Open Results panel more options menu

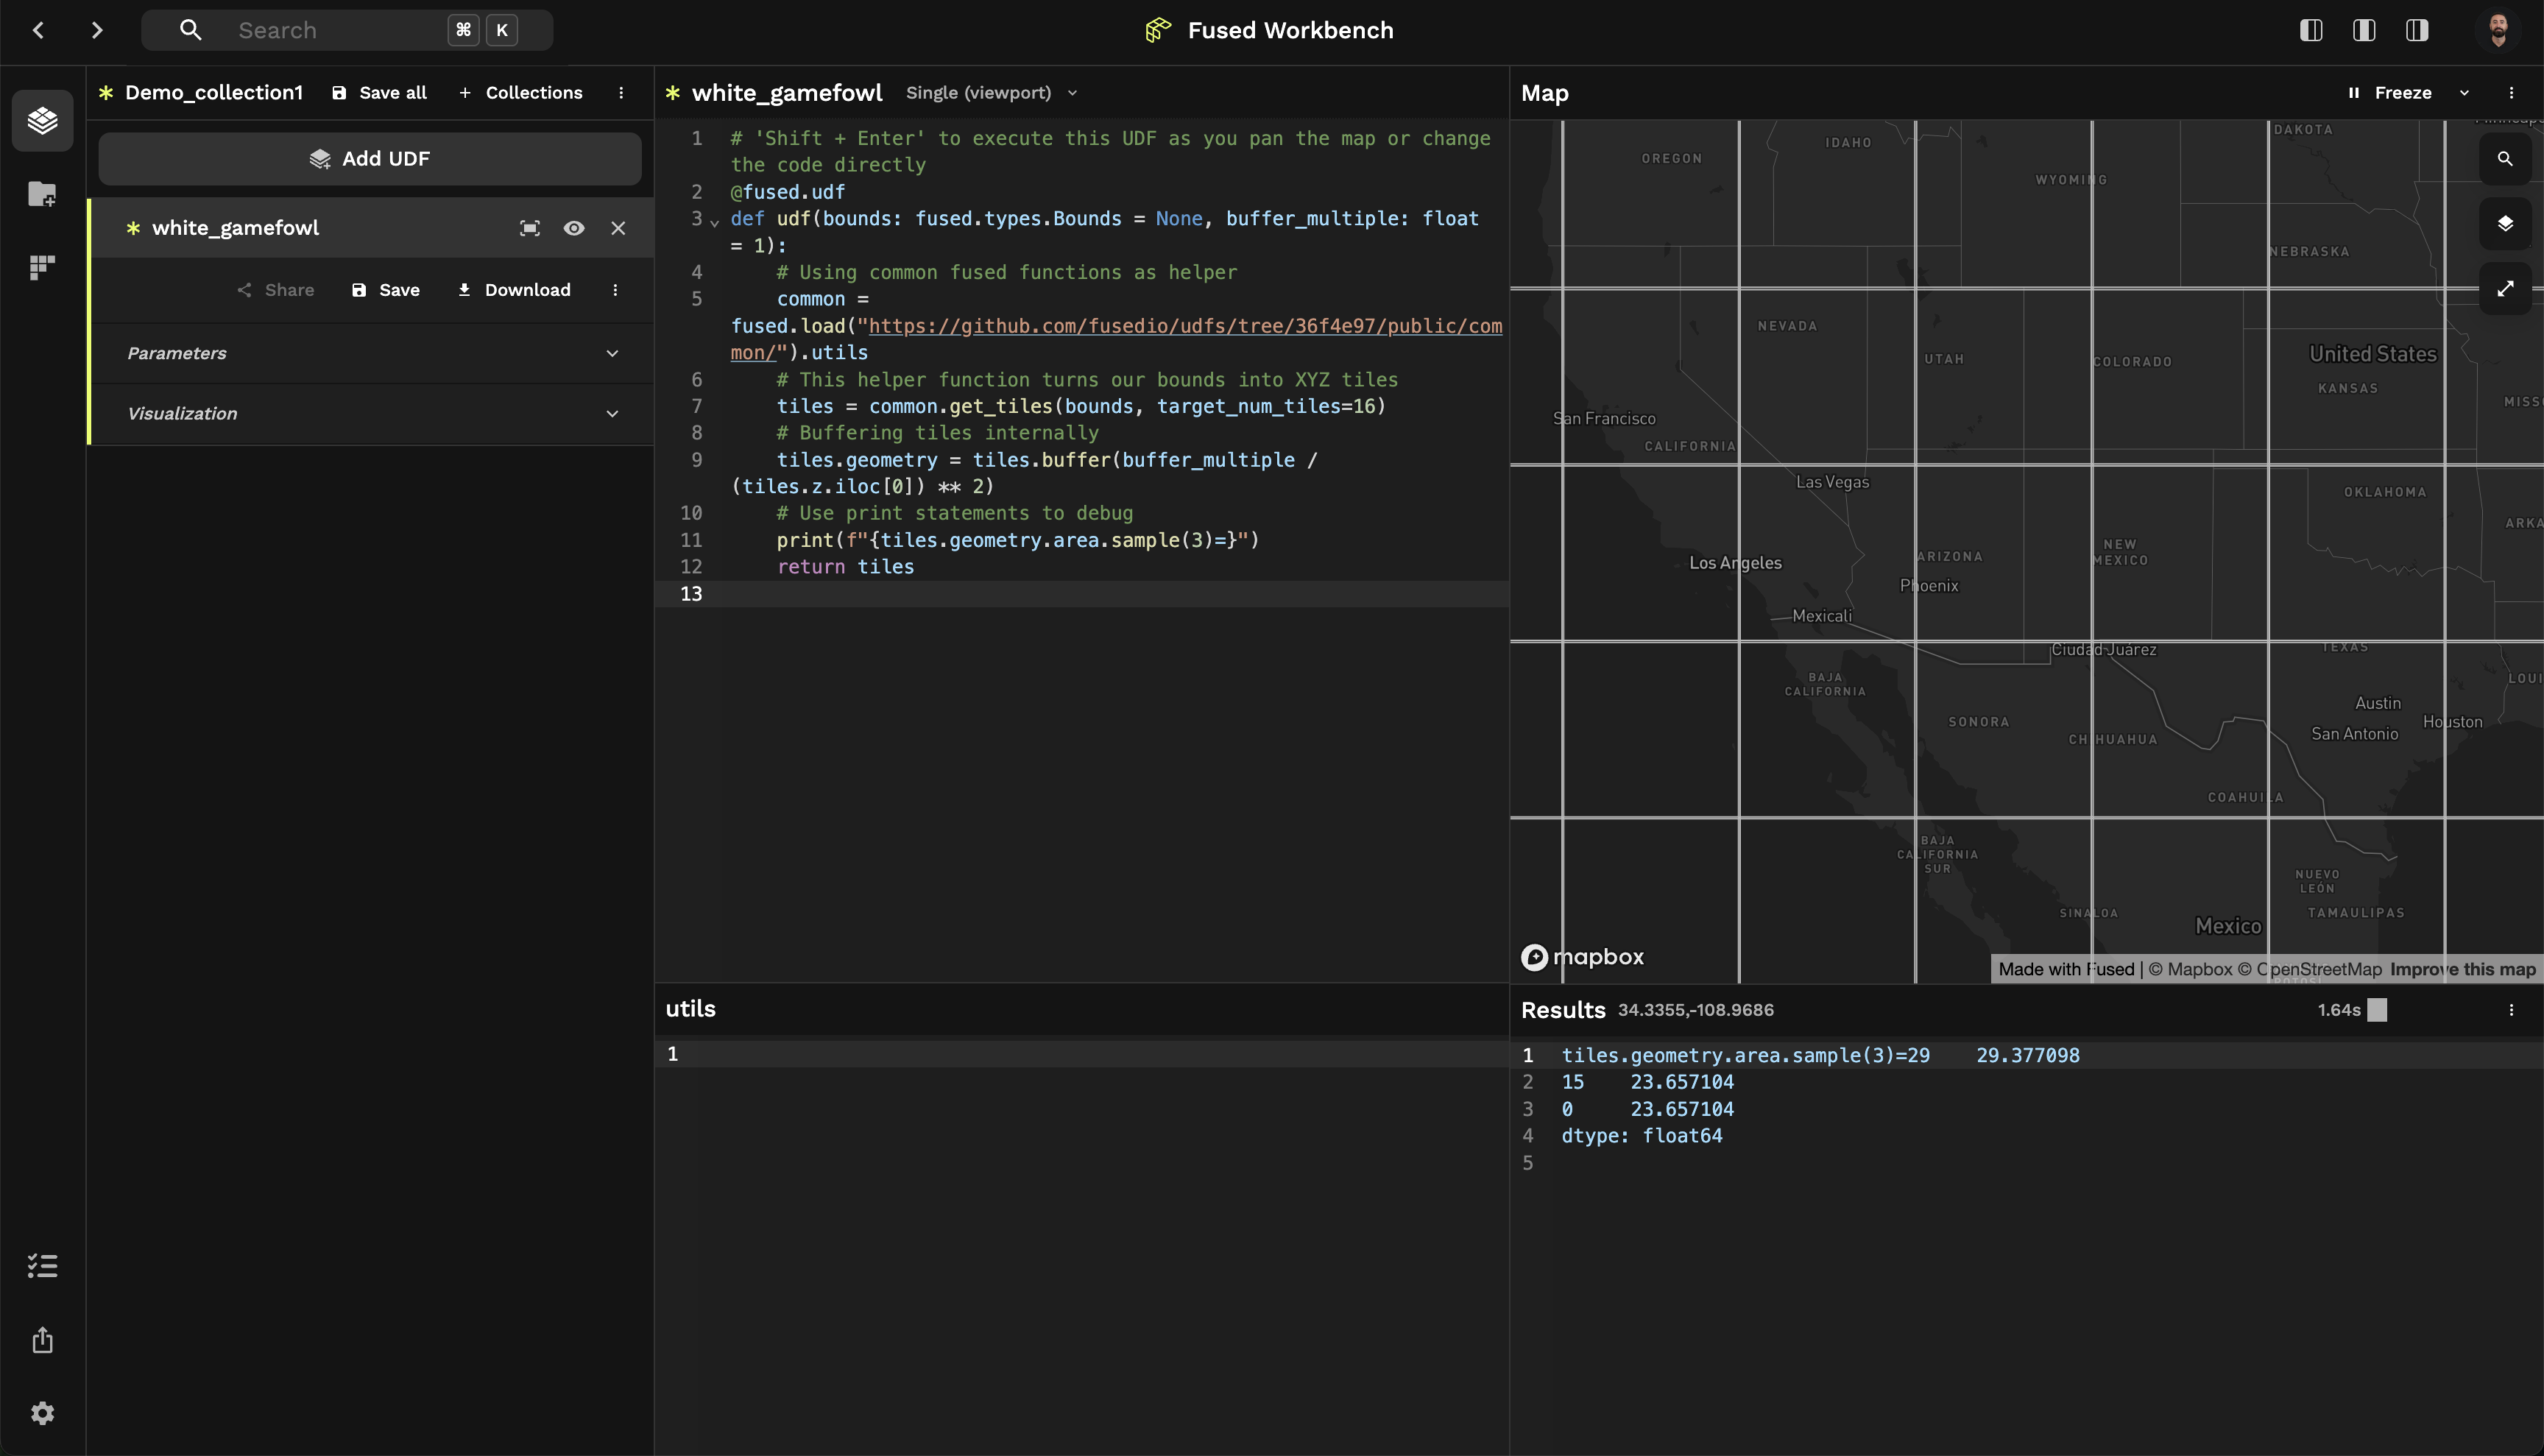(x=2511, y=1010)
